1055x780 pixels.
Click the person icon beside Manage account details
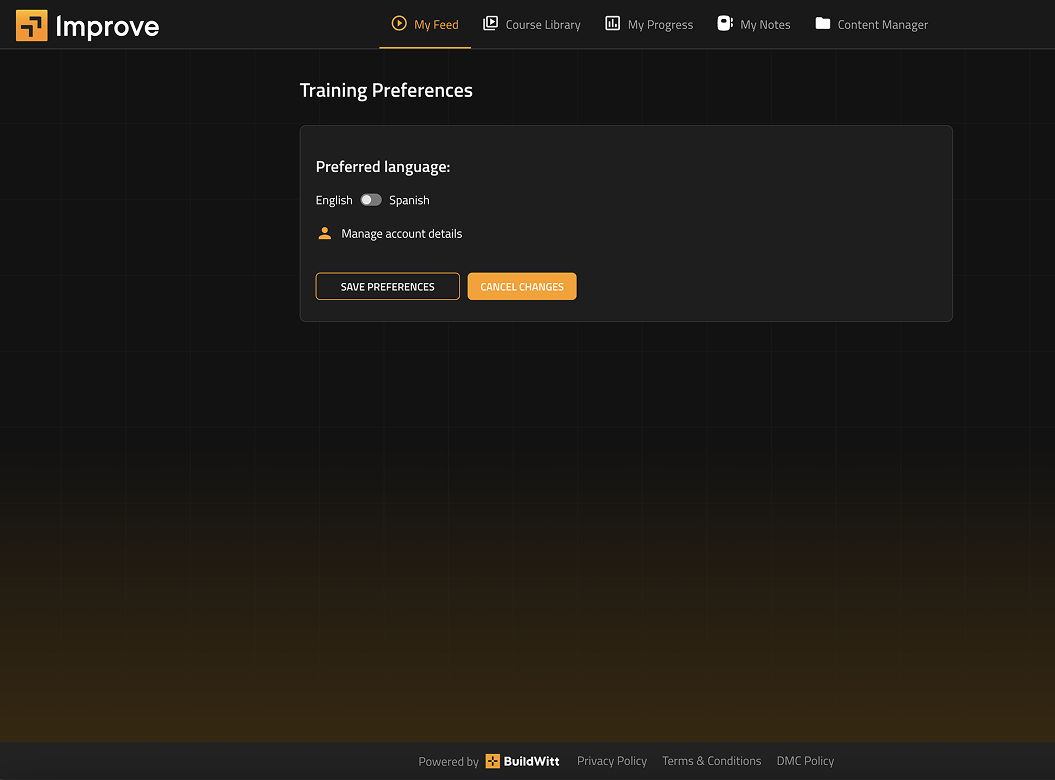point(324,233)
